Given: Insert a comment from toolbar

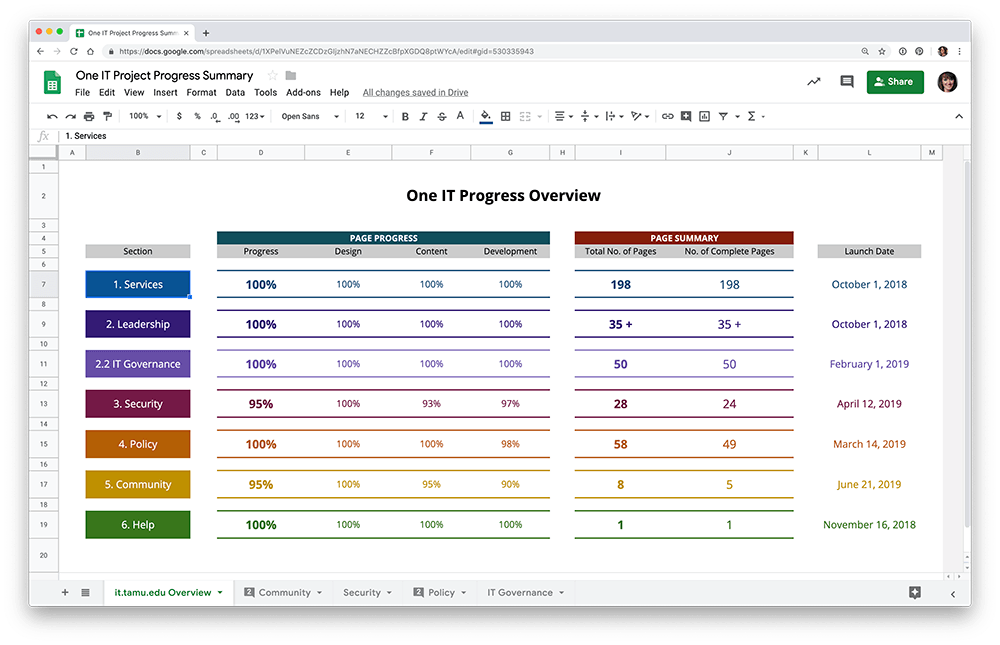Looking at the screenshot, I should 686,116.
